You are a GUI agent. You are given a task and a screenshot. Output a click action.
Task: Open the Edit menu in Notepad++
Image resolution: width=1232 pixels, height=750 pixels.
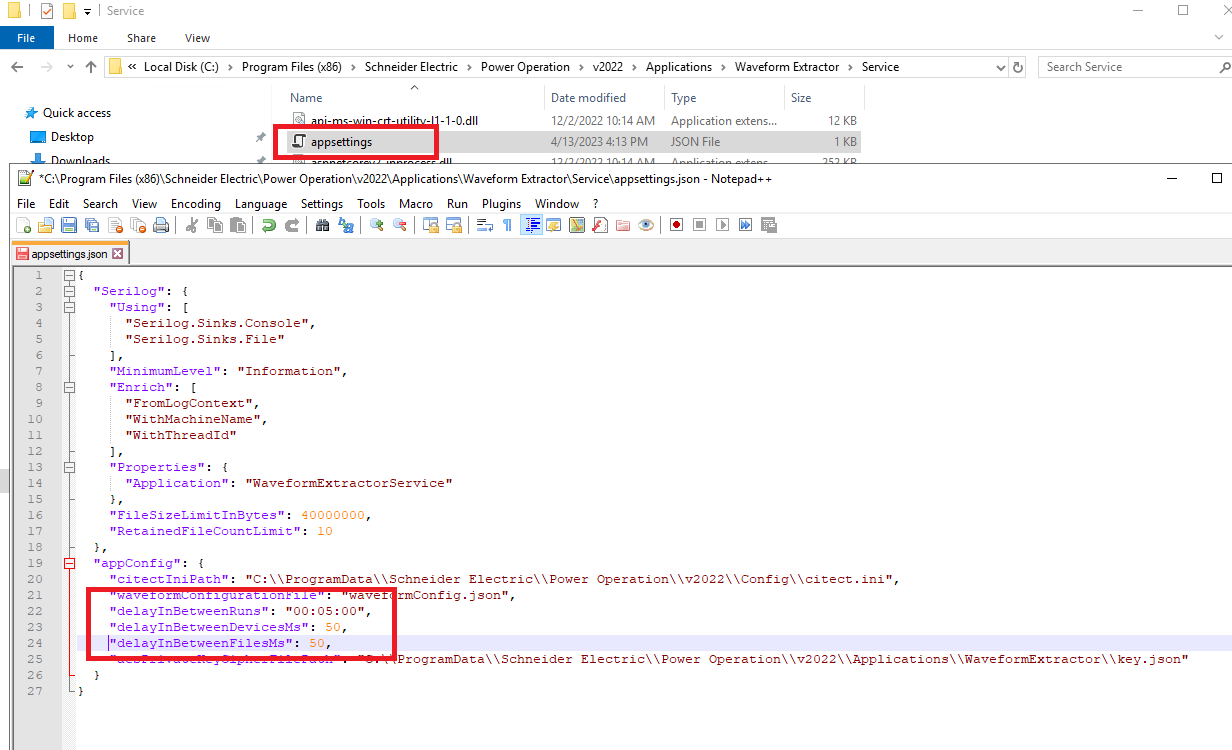pos(57,203)
